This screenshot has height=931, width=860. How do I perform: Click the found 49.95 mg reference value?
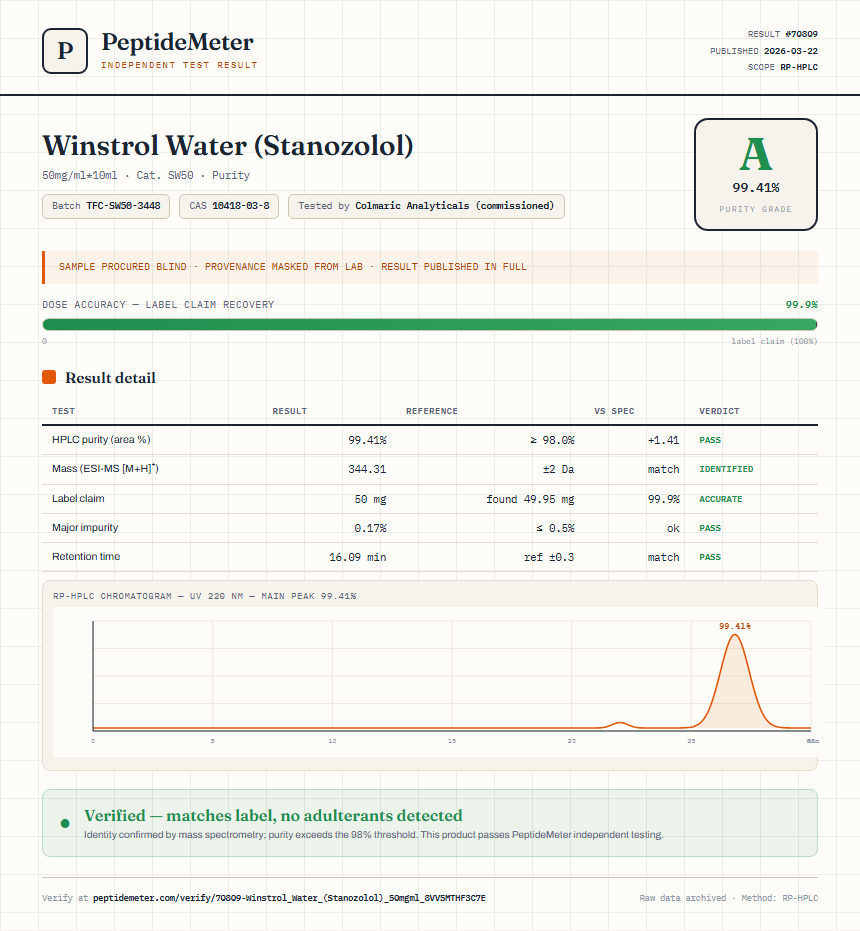click(530, 499)
